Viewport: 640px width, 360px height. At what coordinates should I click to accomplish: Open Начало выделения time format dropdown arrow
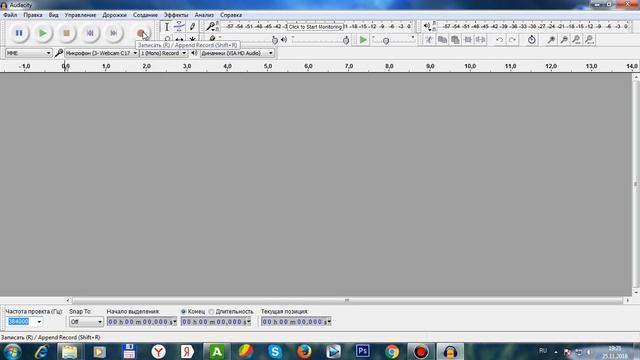pos(175,322)
